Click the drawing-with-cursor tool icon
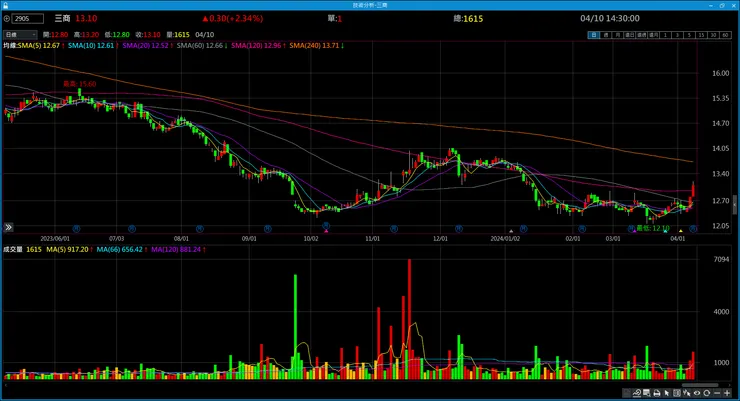The image size is (740, 401). 687,393
